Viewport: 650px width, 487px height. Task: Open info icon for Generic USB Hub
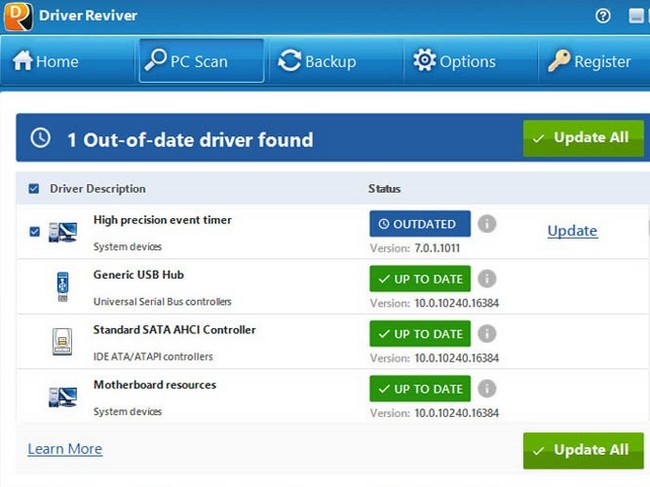click(x=487, y=279)
